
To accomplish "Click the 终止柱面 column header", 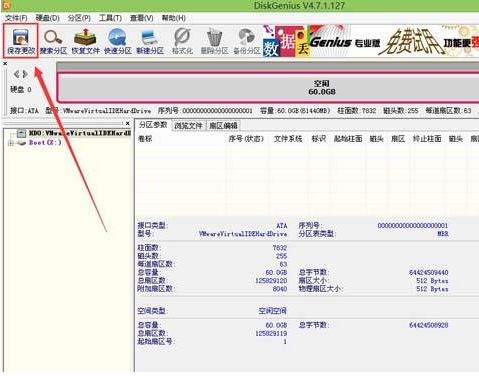I will (x=427, y=139).
